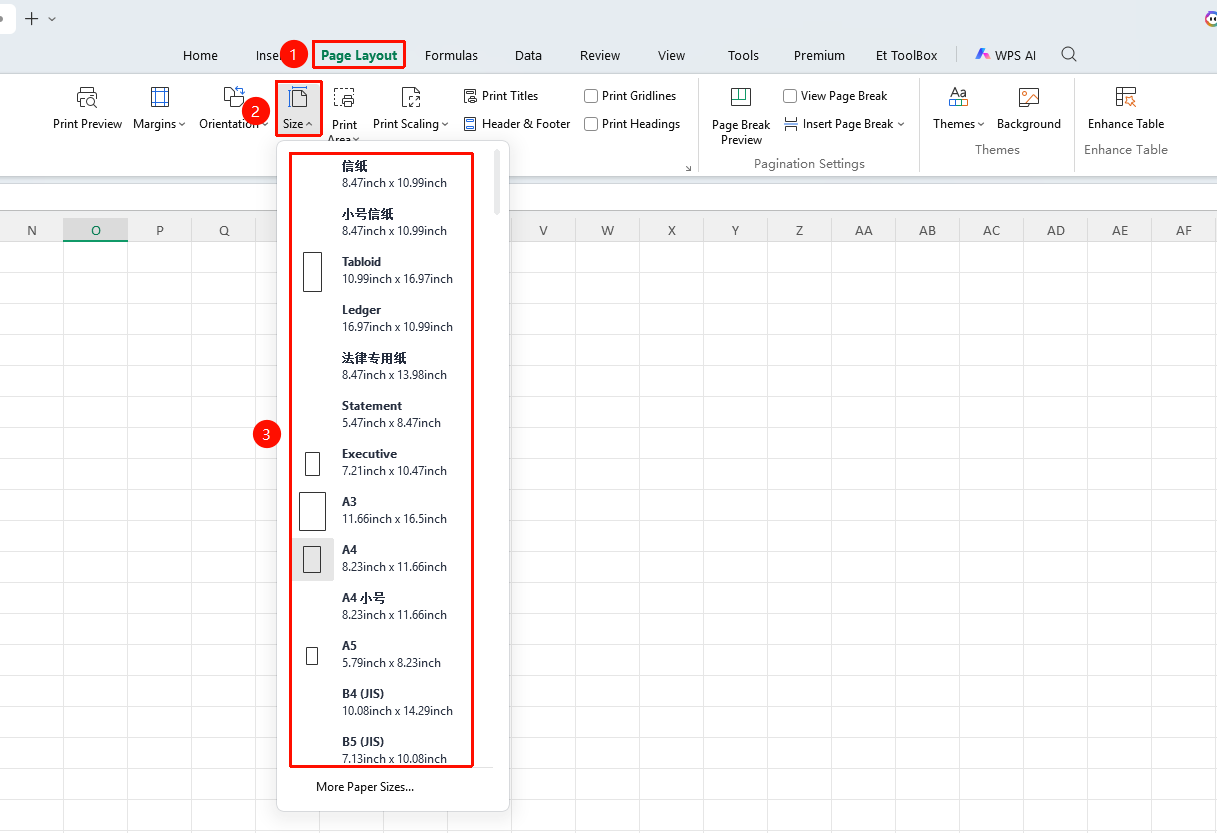This screenshot has width=1217, height=833.
Task: Click the Enhance Table icon
Action: tap(1126, 97)
